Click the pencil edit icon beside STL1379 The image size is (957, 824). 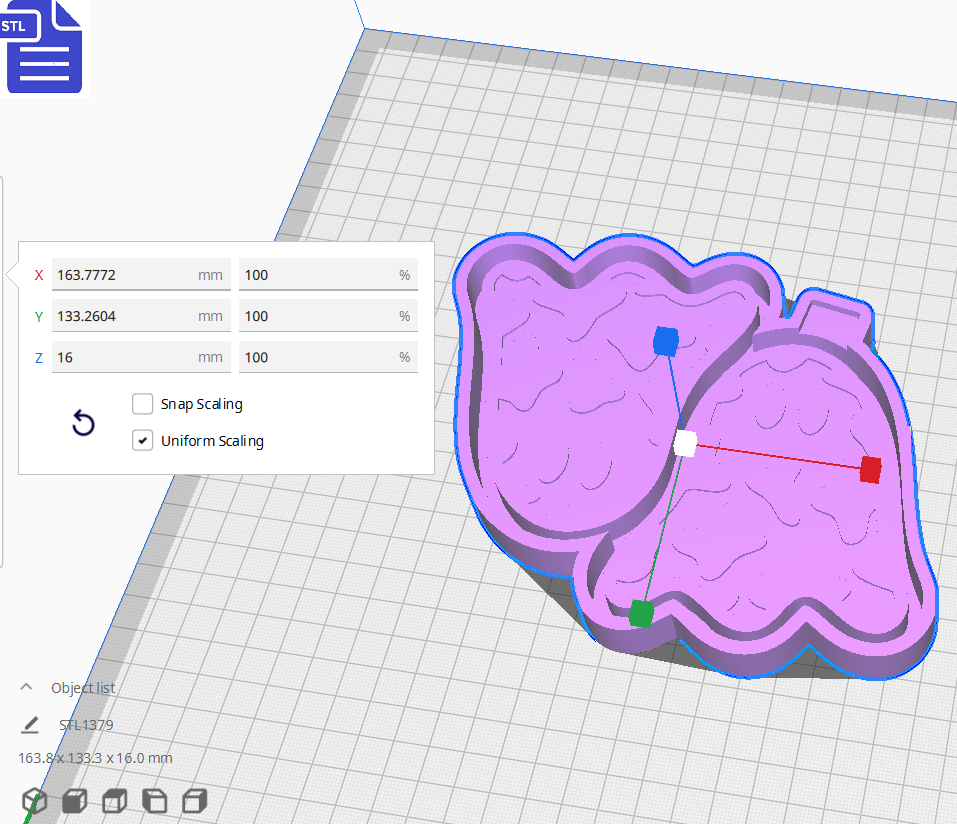pyautogui.click(x=30, y=724)
